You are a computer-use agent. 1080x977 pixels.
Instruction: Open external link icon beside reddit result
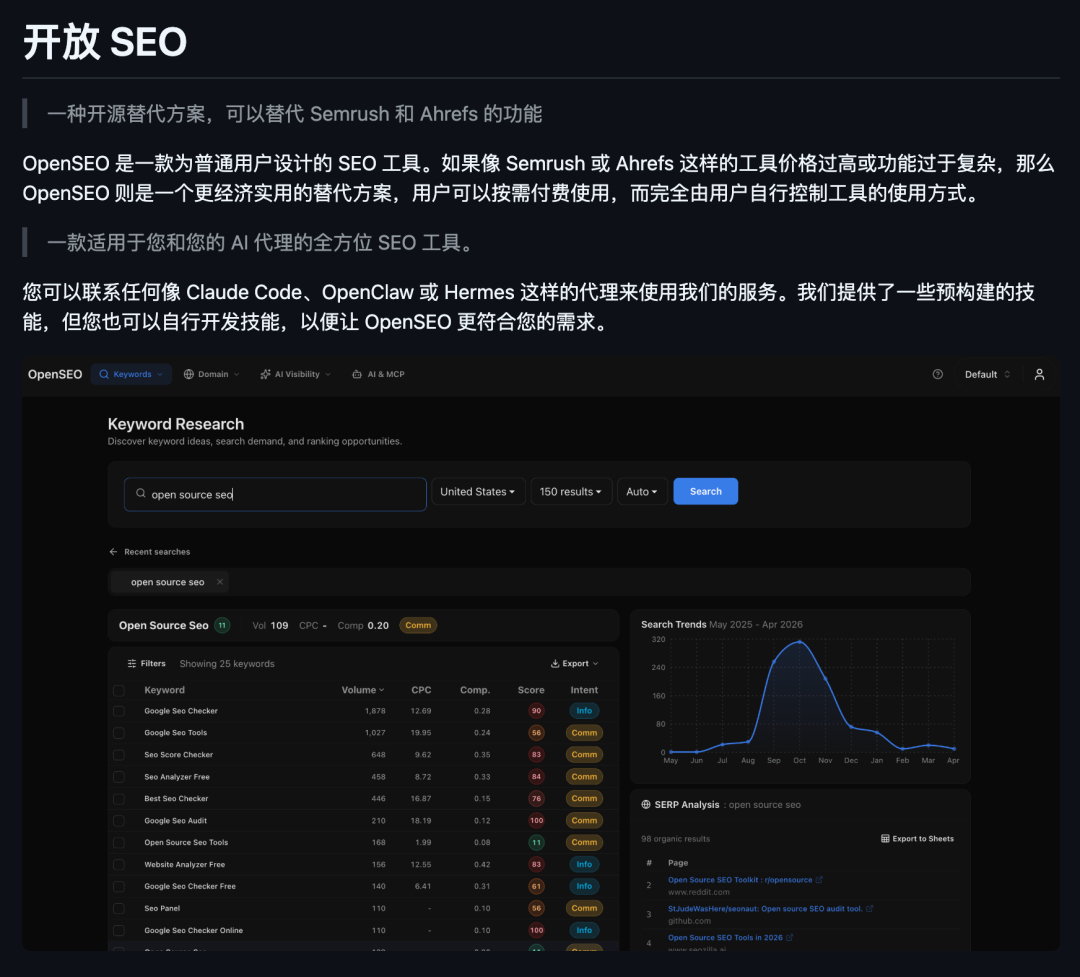click(819, 880)
